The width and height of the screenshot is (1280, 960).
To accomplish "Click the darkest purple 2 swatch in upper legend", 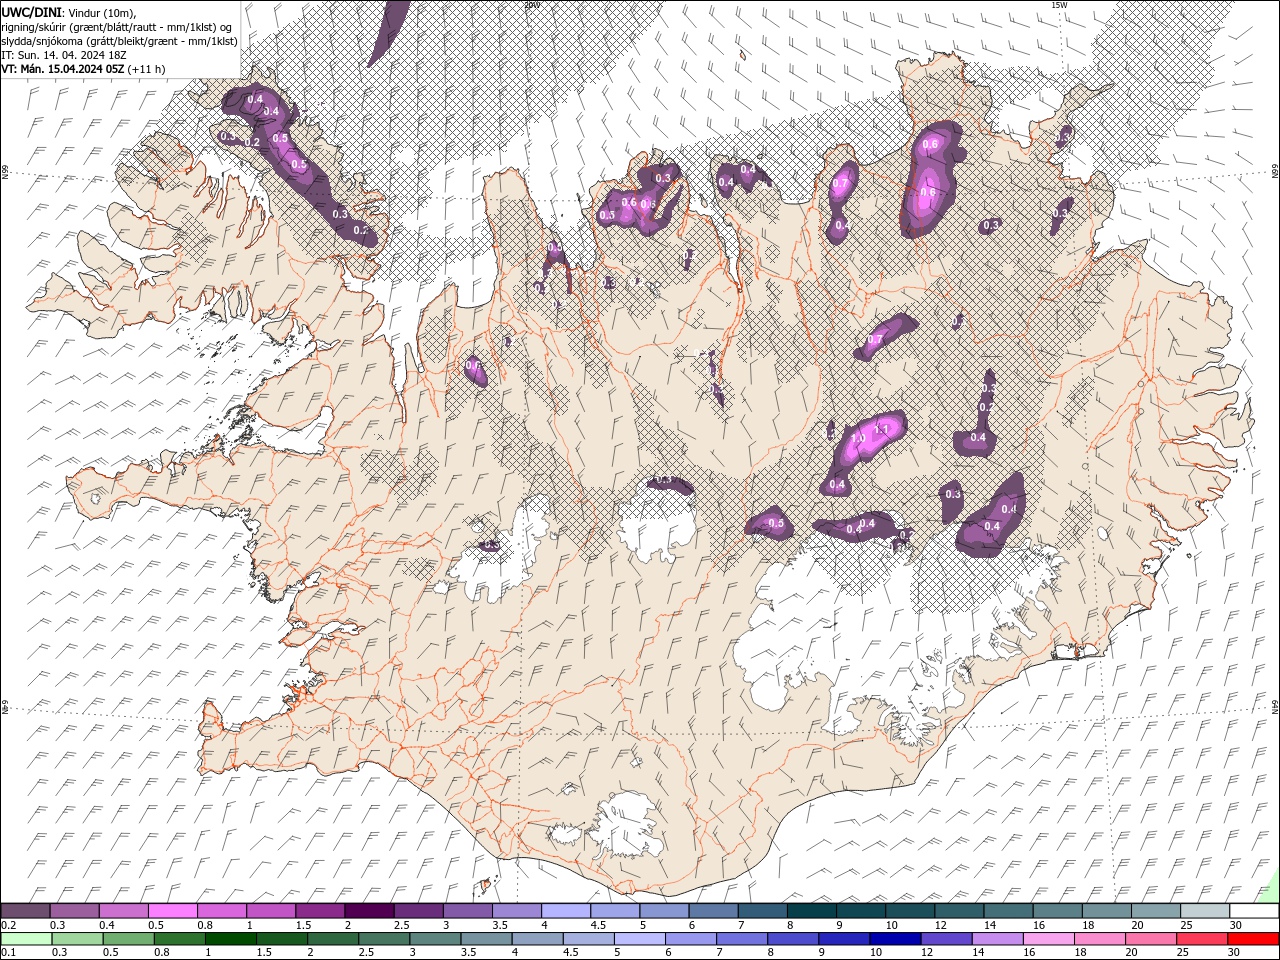I will click(x=369, y=911).
